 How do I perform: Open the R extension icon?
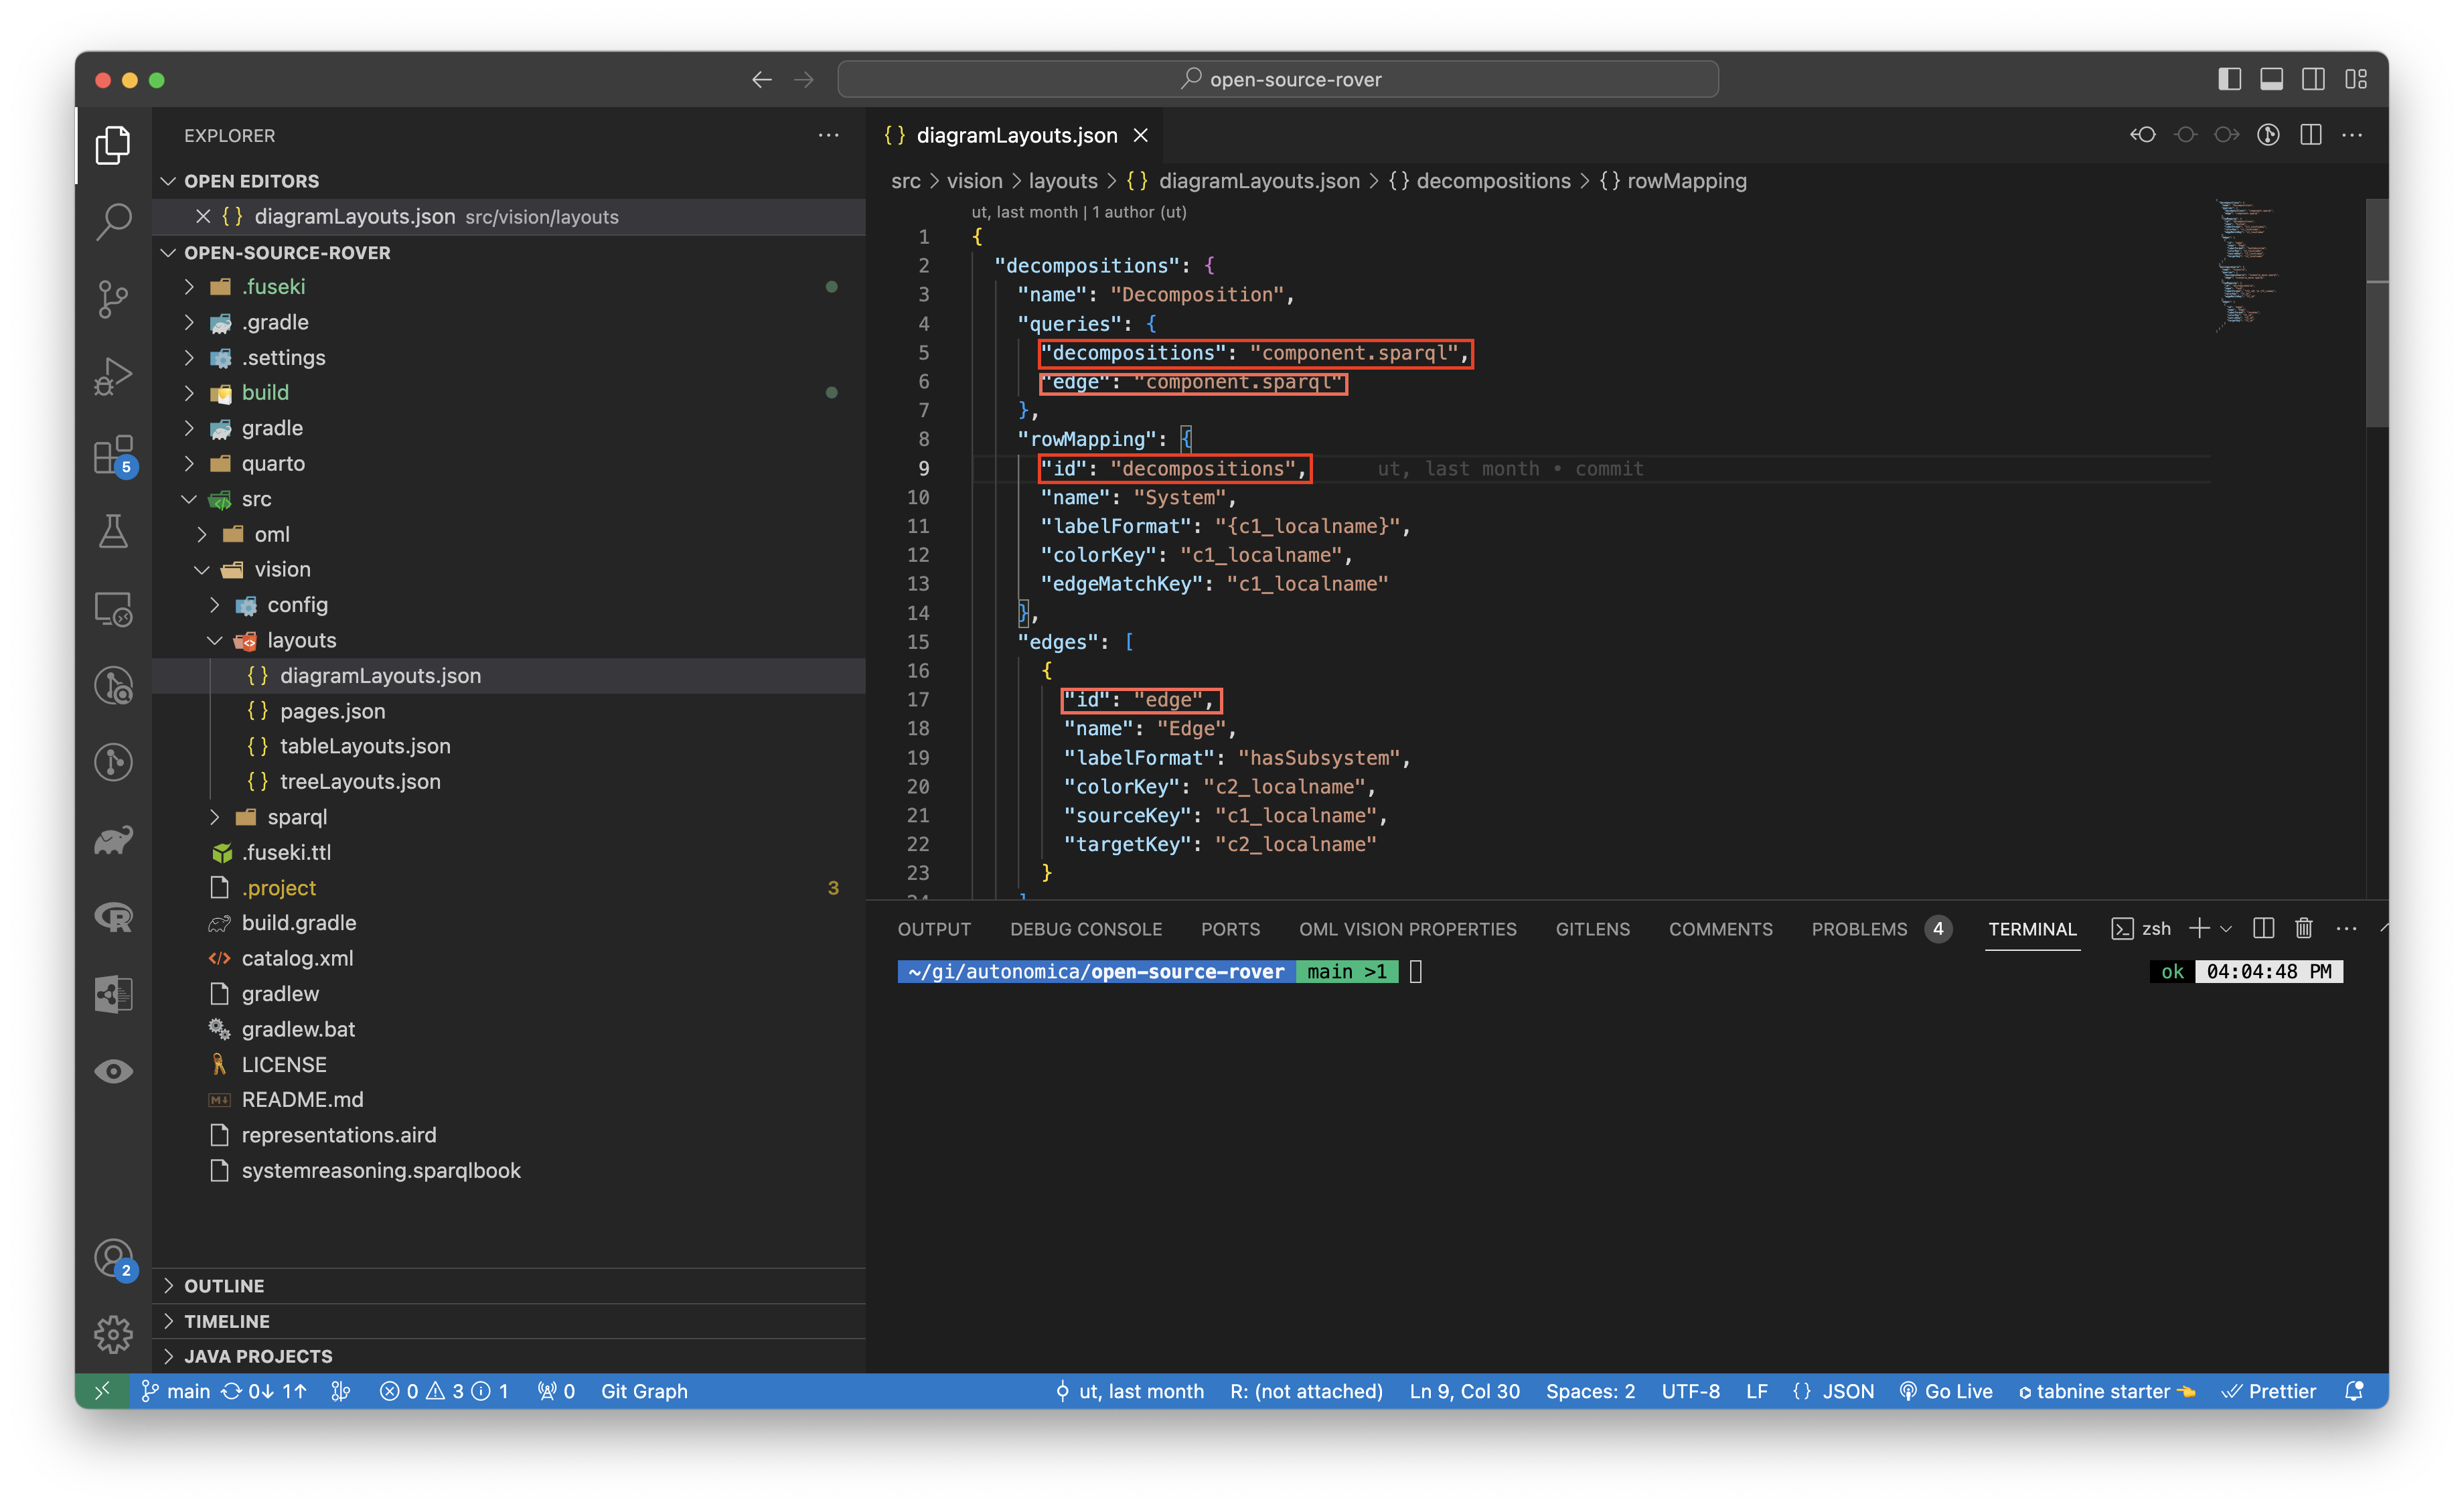113,916
